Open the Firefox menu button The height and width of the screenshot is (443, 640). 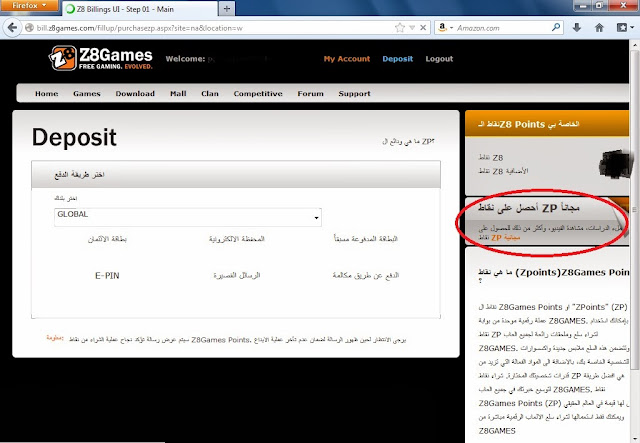29,5
